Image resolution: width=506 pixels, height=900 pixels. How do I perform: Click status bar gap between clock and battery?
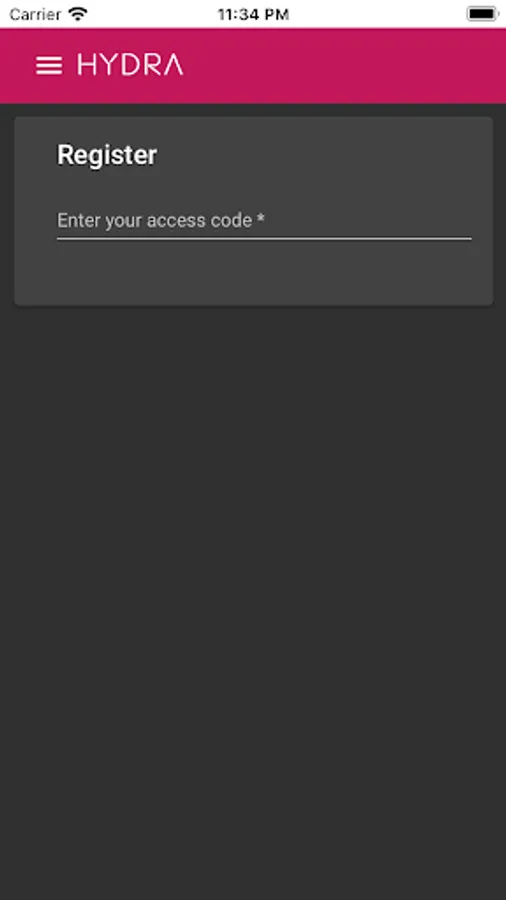(377, 14)
